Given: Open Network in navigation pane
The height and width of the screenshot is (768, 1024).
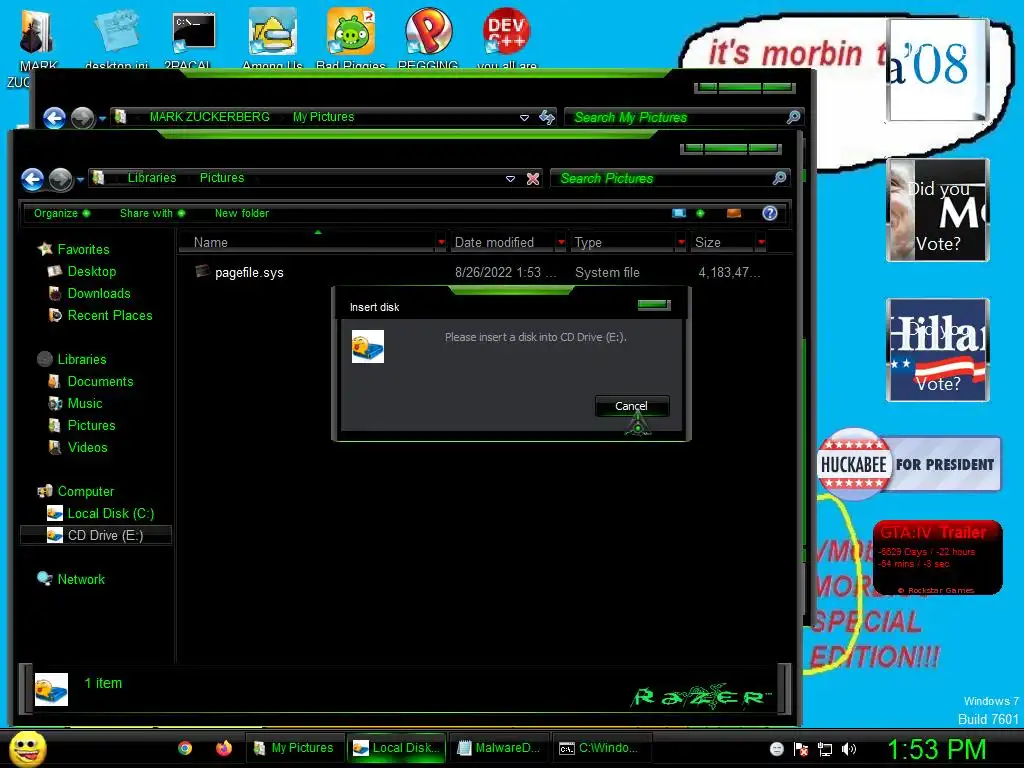Looking at the screenshot, I should tap(81, 579).
